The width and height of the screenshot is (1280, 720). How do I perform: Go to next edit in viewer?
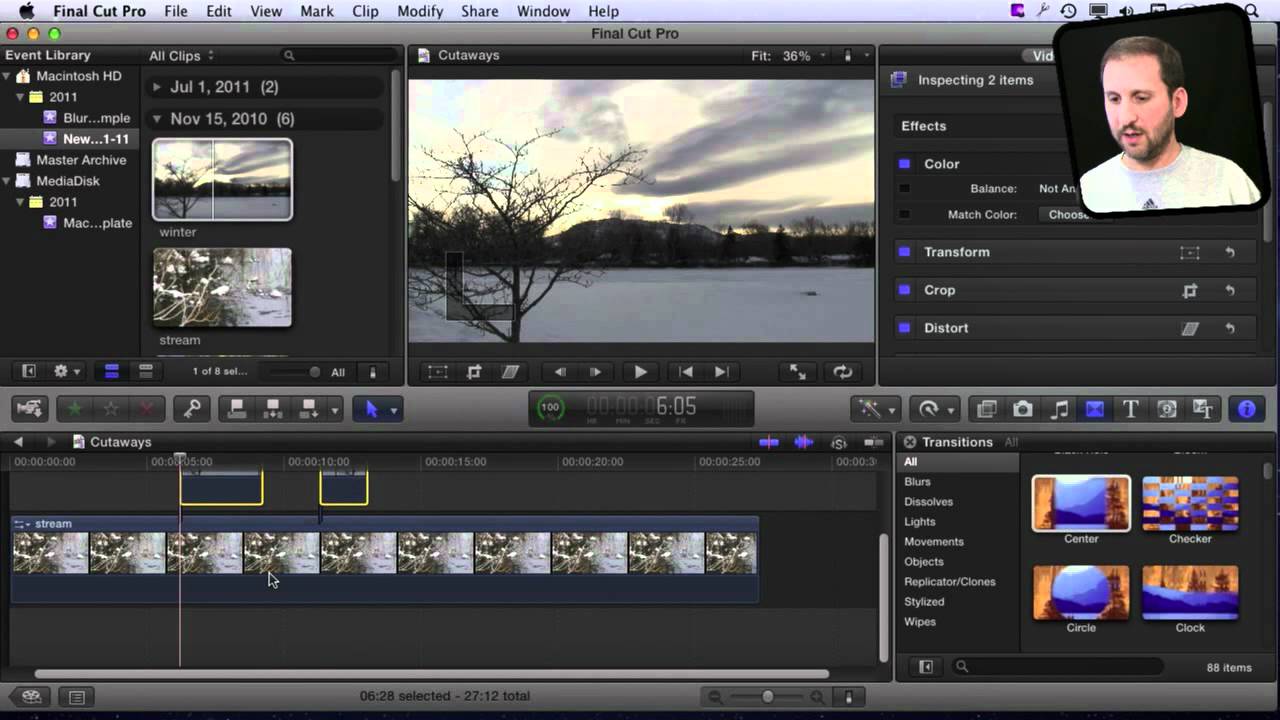[722, 372]
